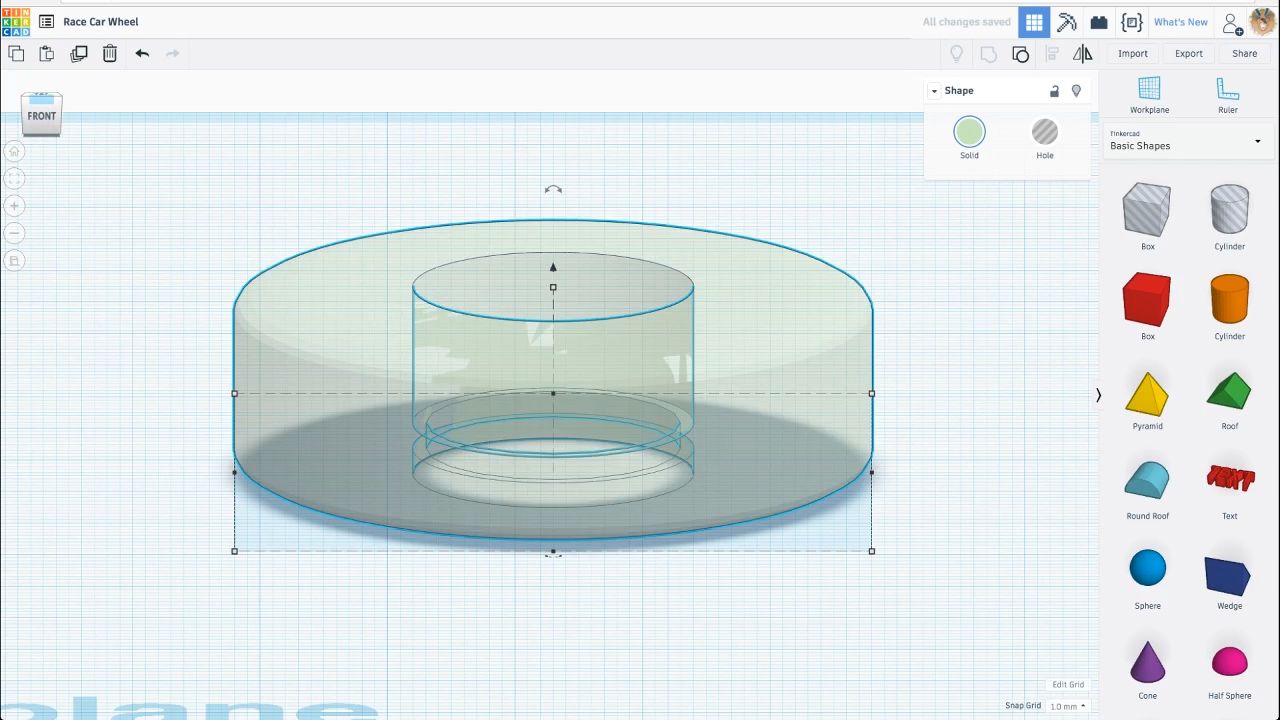Switch to the Bricks view
This screenshot has width=1280, height=720.
(1099, 22)
